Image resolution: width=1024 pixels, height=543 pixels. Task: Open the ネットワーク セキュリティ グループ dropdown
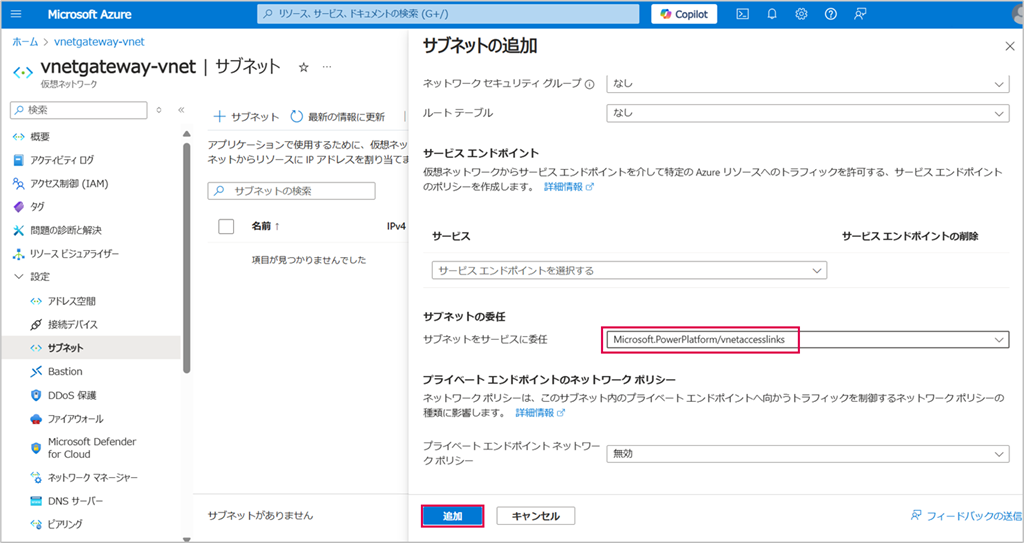coord(808,84)
